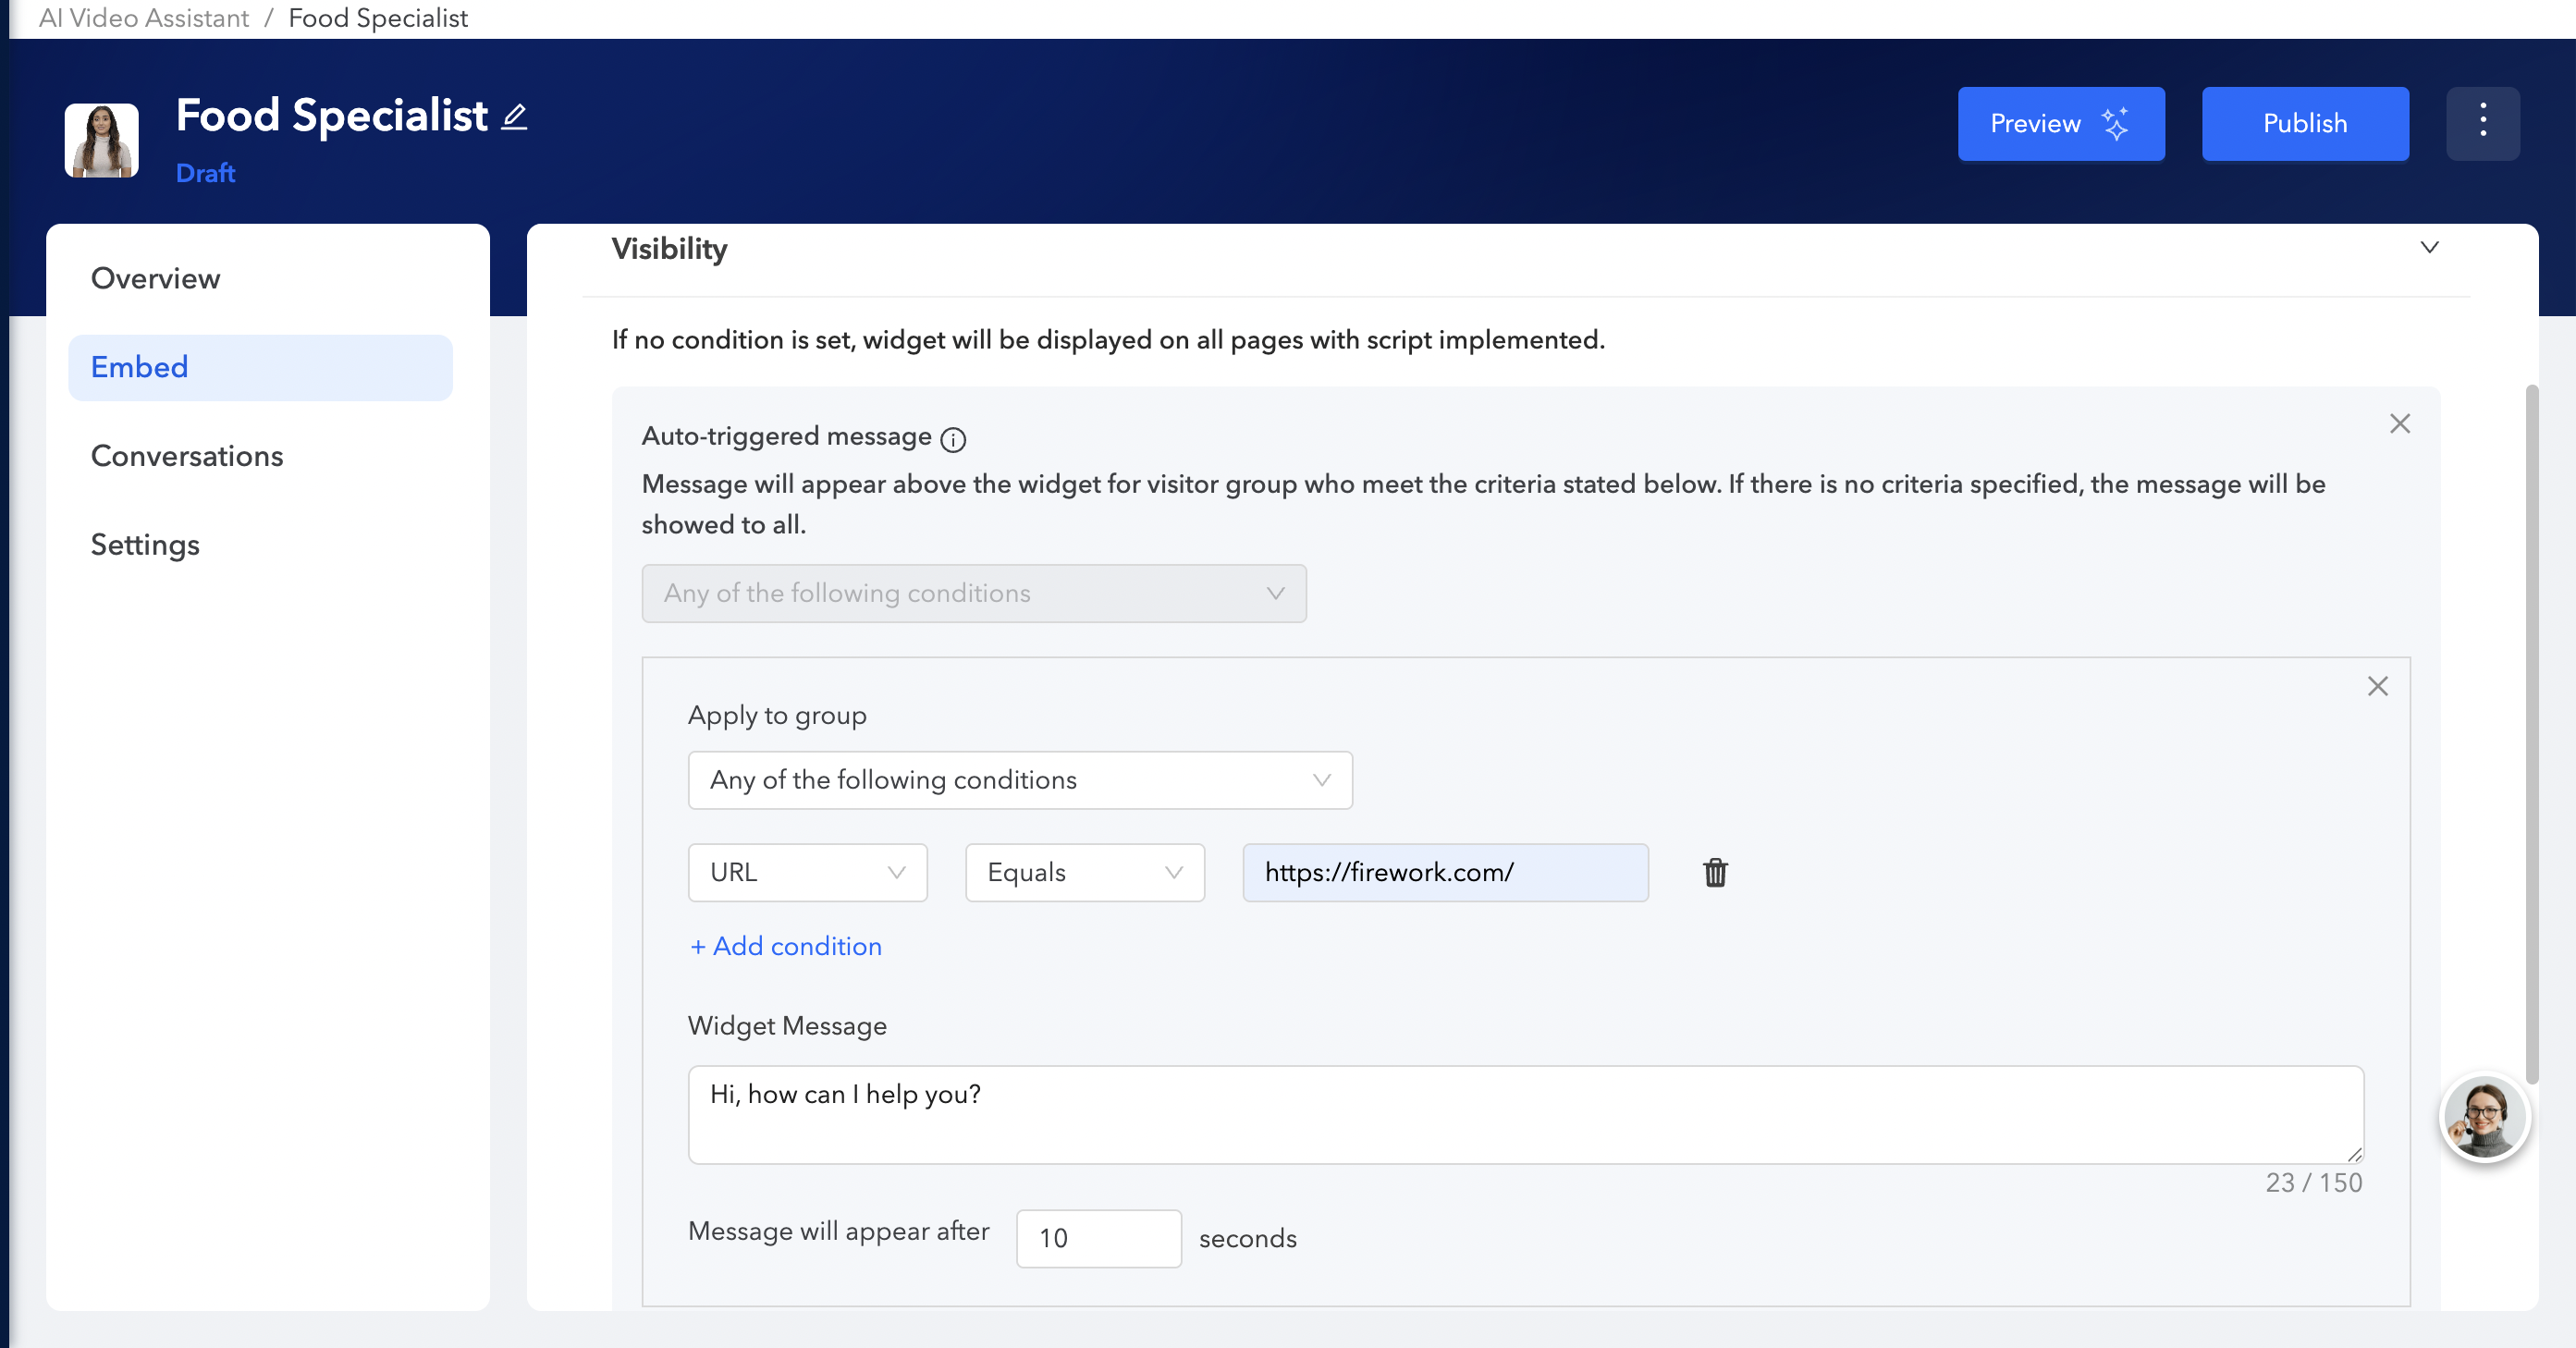Click the Visibility section heading
Image resolution: width=2576 pixels, height=1348 pixels.
[x=669, y=248]
